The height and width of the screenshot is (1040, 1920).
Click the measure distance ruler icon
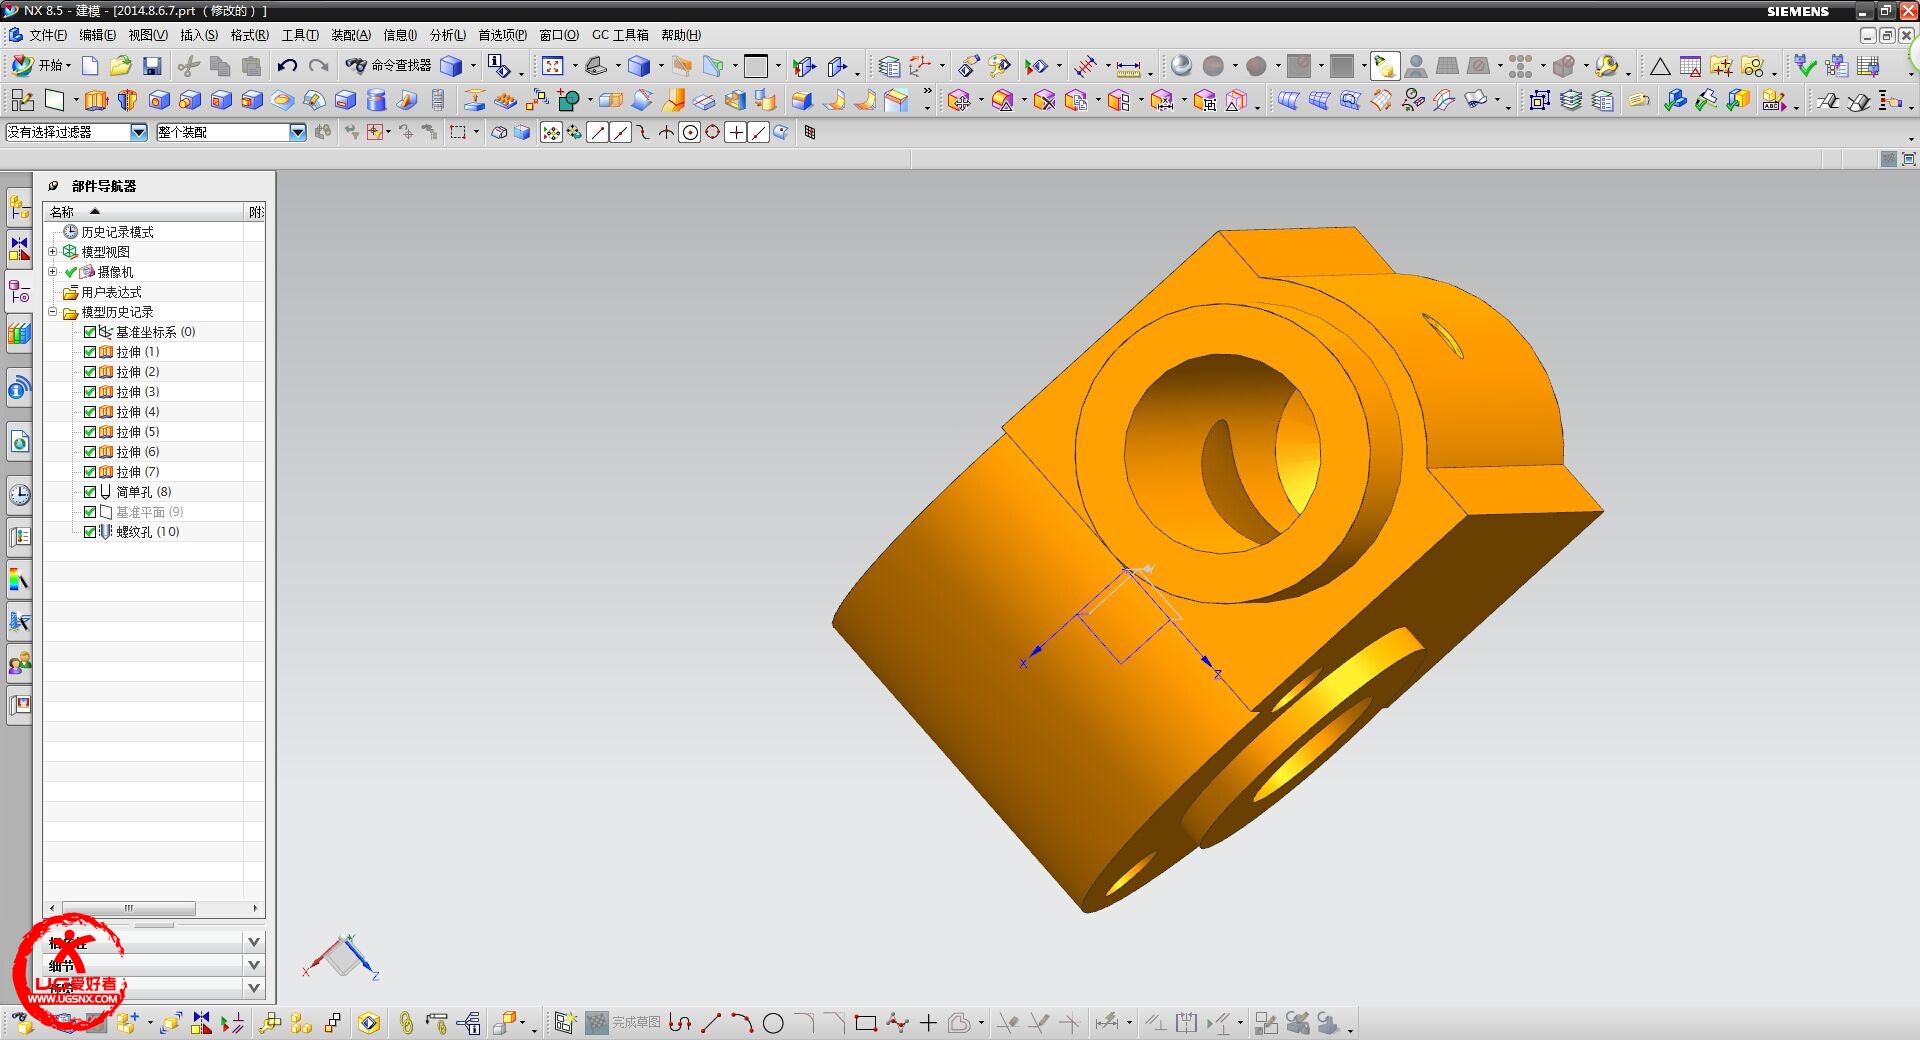[1128, 67]
